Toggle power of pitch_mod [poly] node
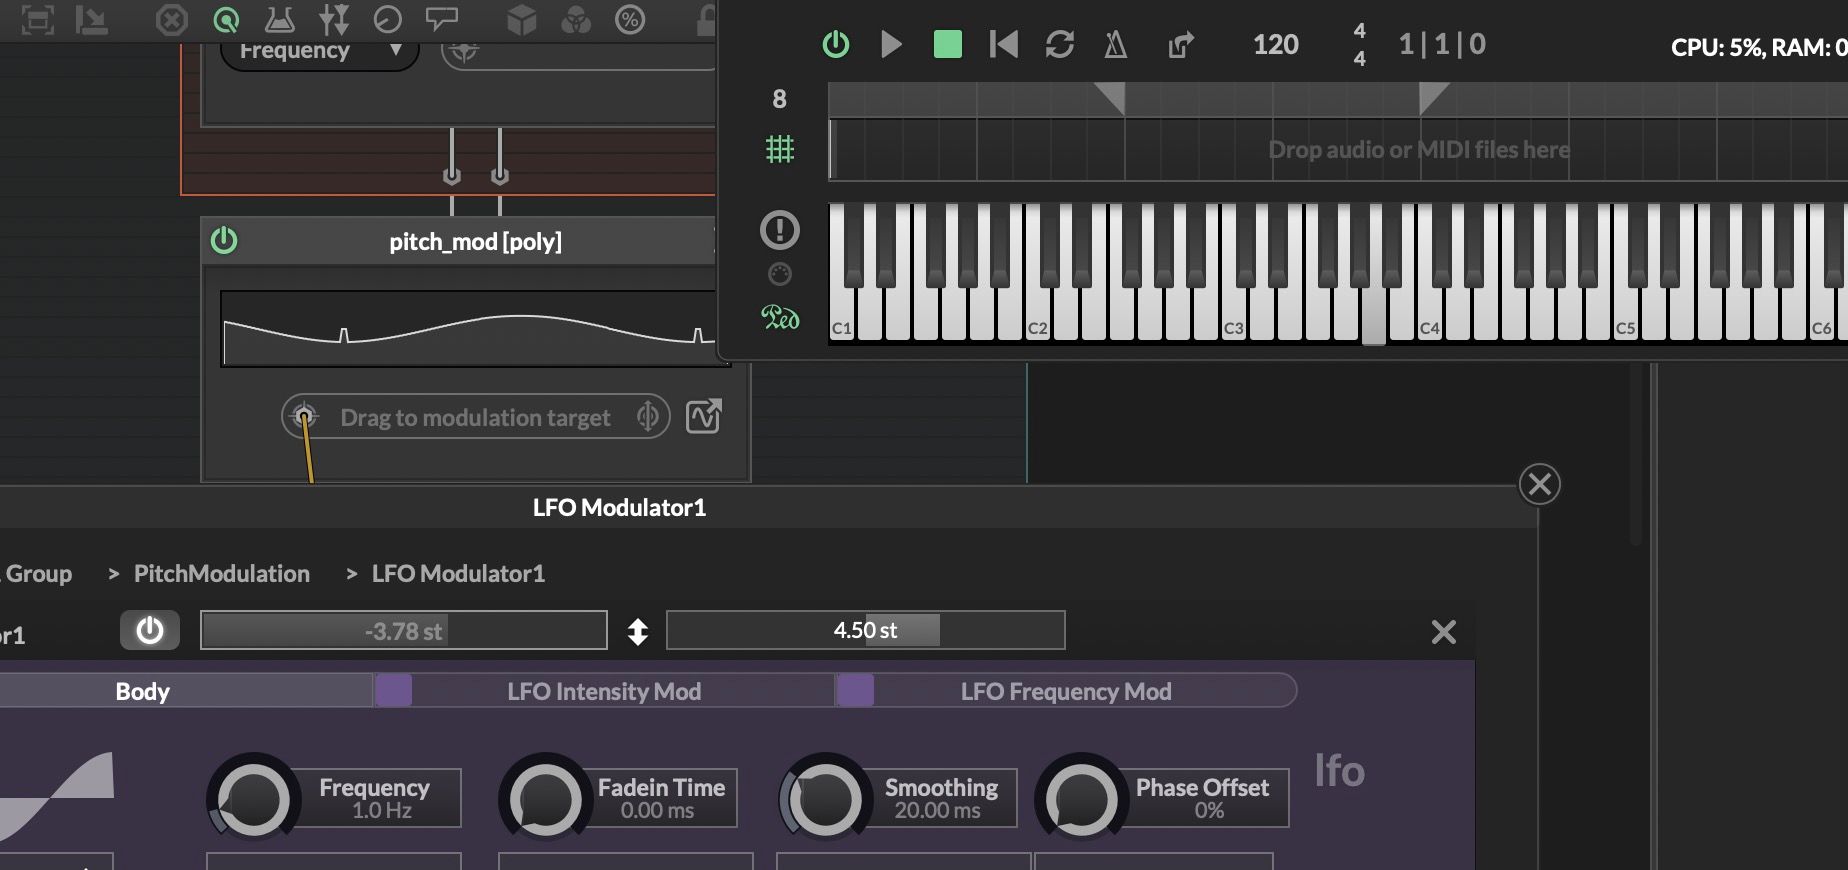This screenshot has width=1848, height=870. click(x=224, y=240)
